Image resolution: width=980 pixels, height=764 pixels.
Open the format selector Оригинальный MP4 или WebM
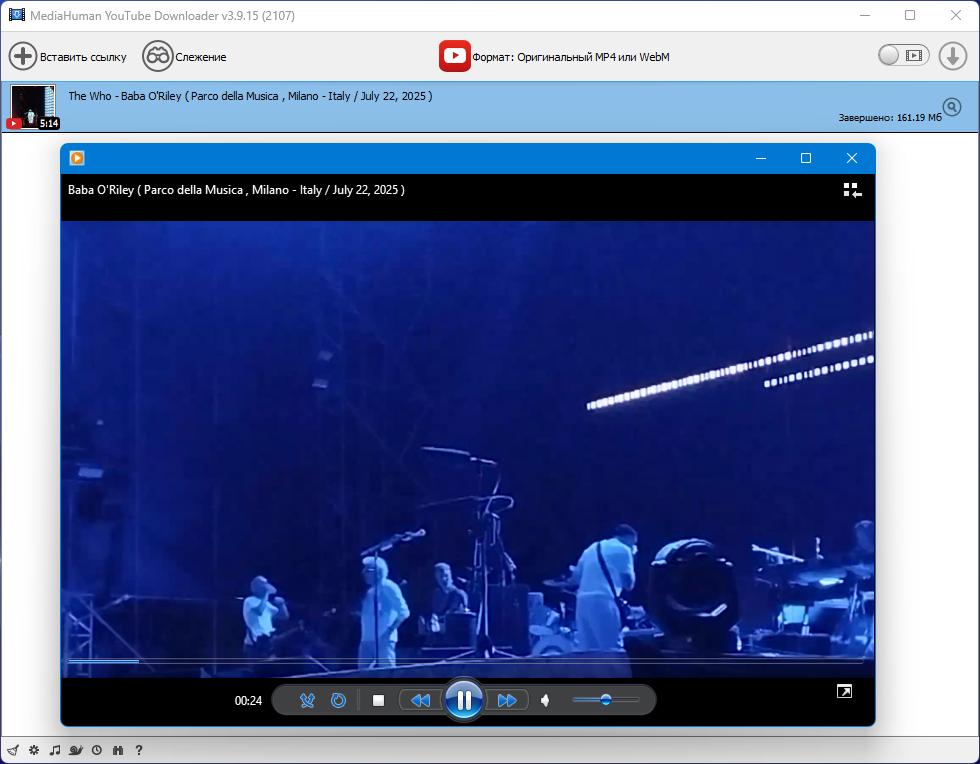click(x=554, y=56)
